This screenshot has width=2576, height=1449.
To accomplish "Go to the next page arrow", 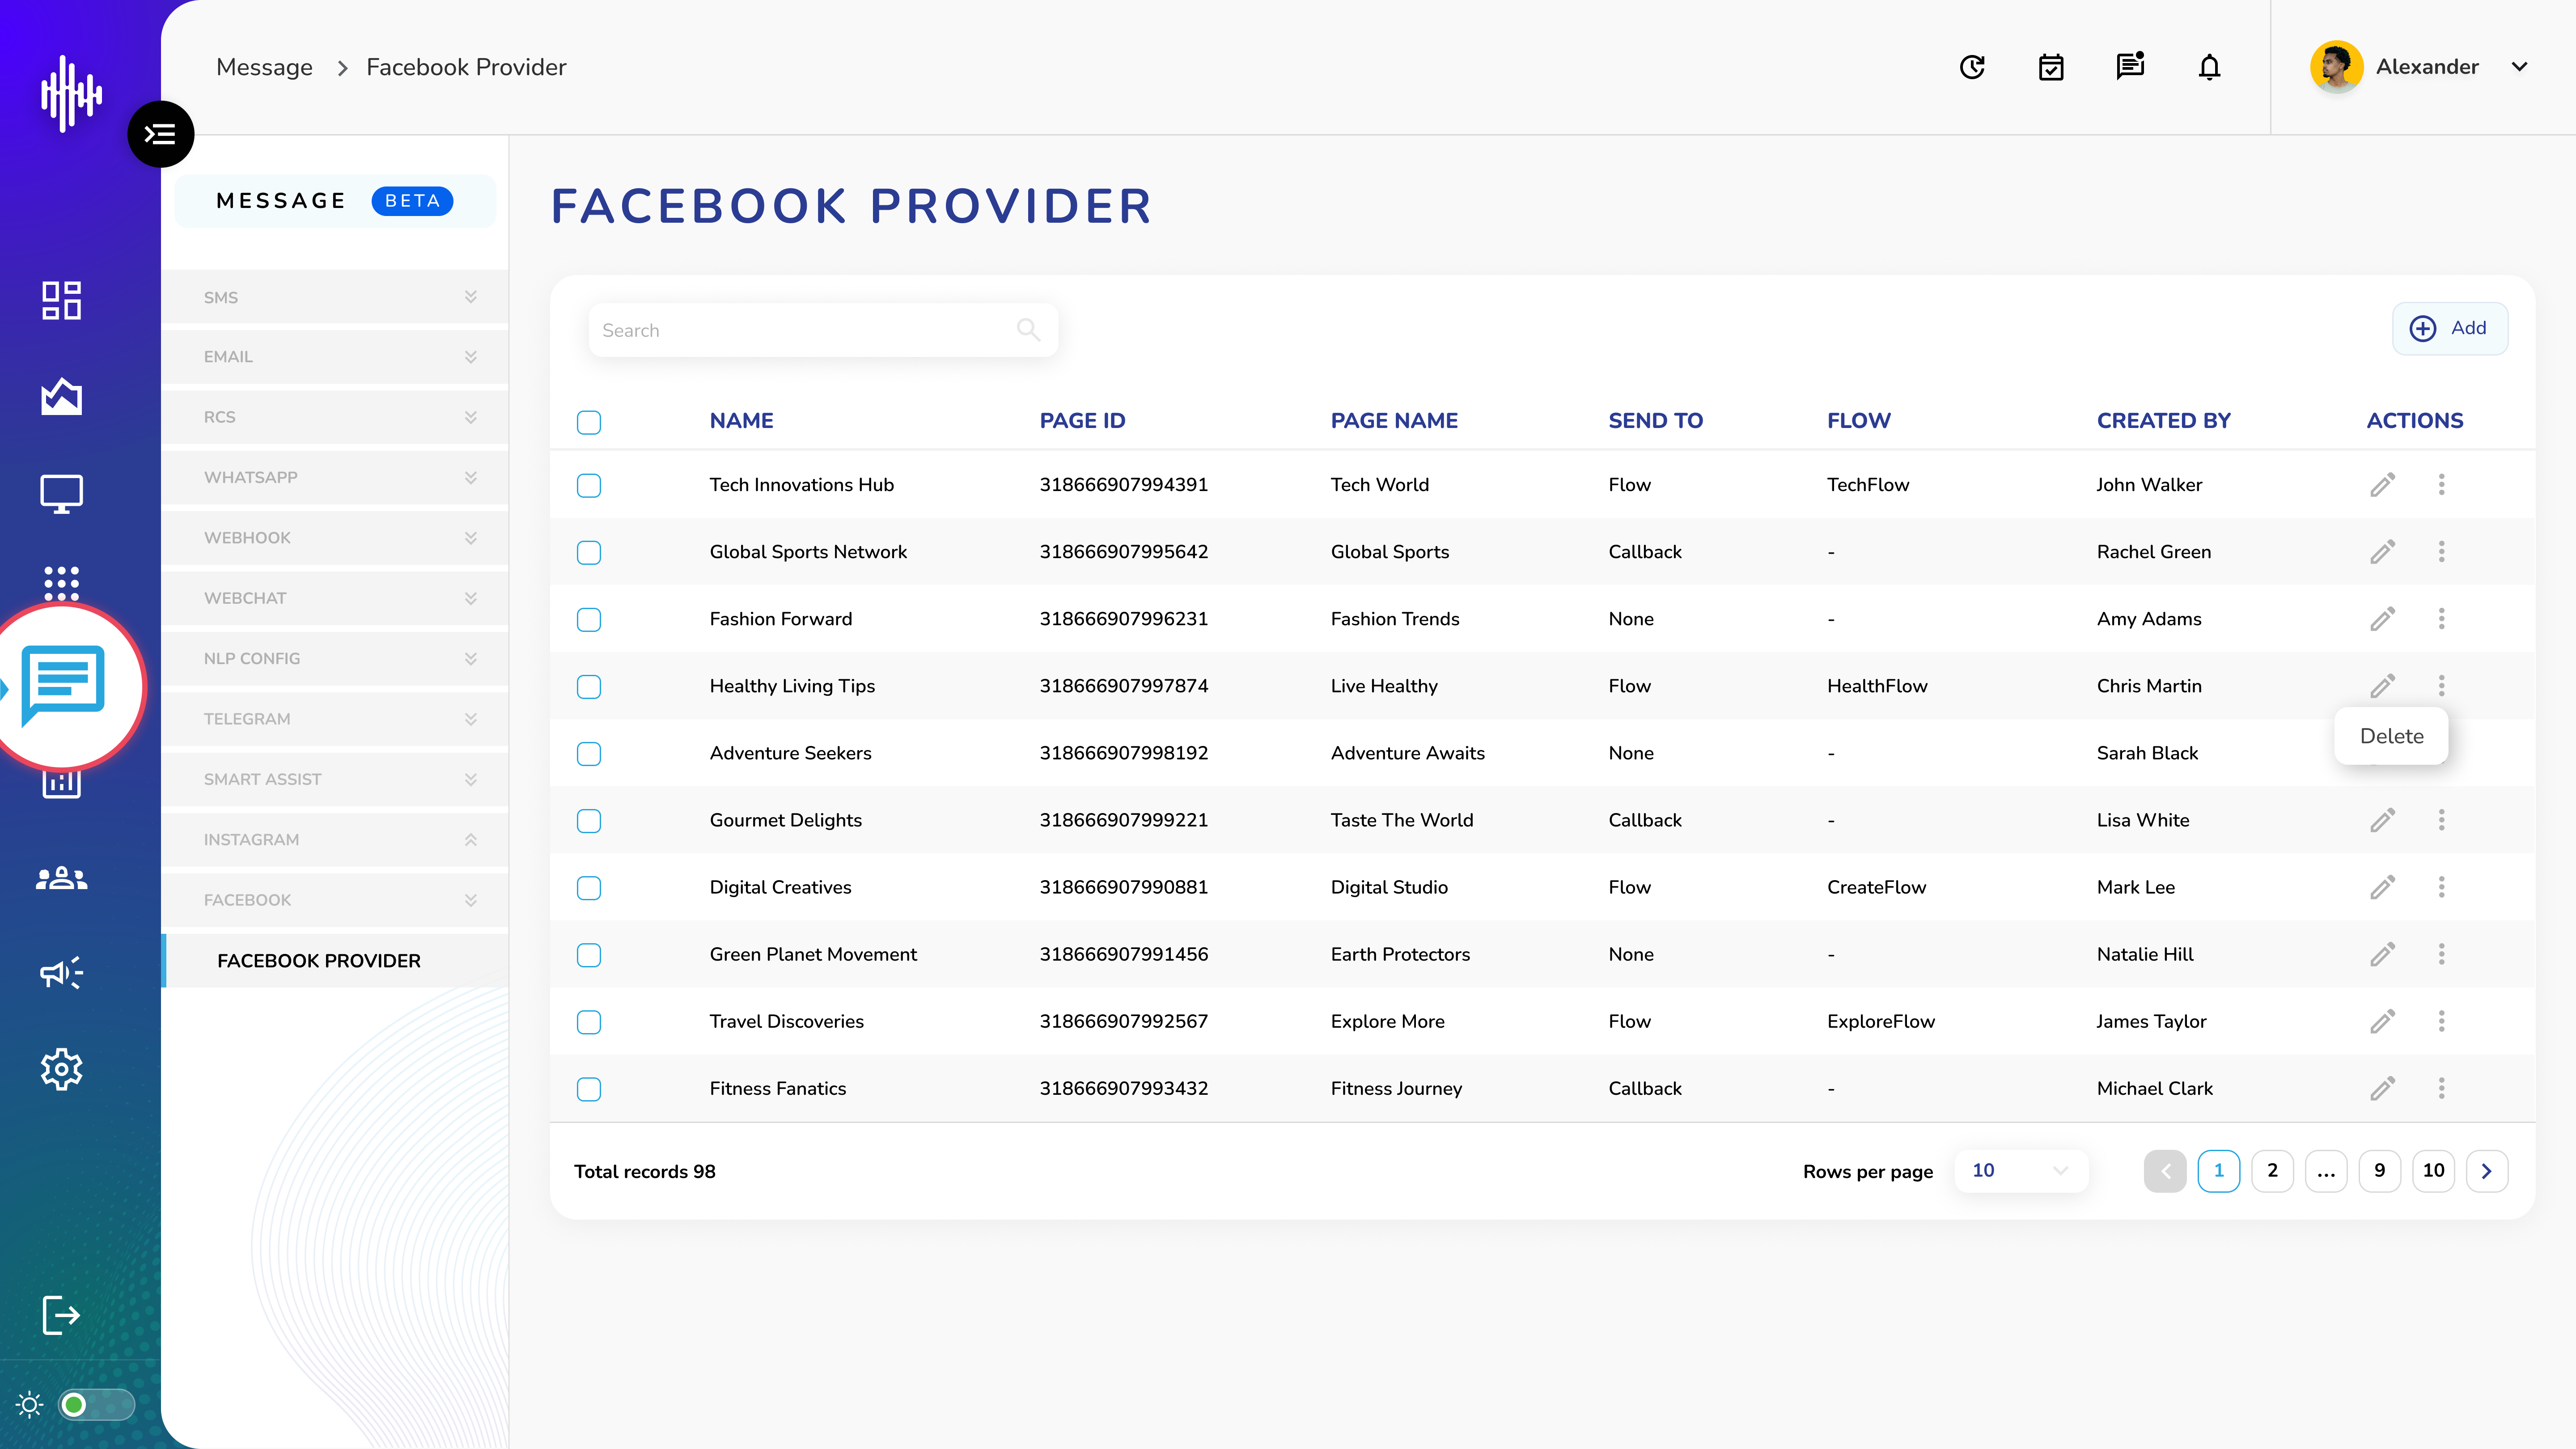I will [x=2487, y=1170].
